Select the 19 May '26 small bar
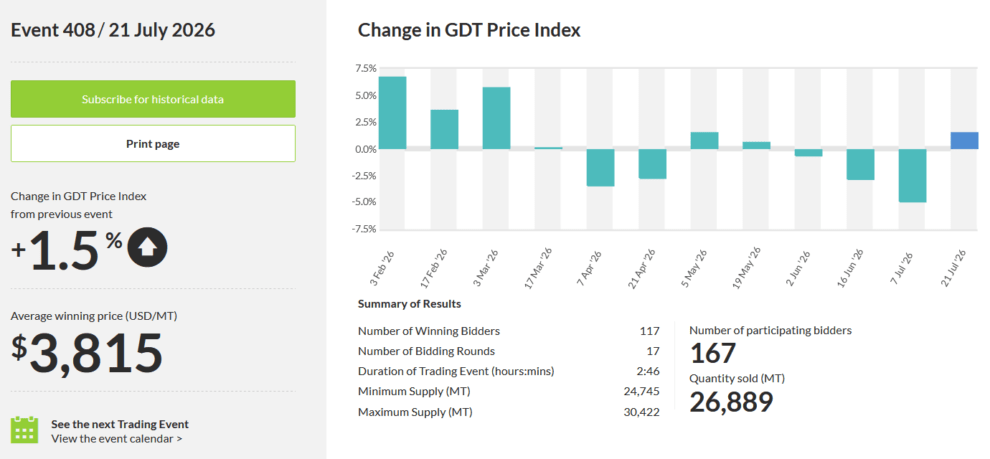This screenshot has height=459, width=990. (756, 146)
